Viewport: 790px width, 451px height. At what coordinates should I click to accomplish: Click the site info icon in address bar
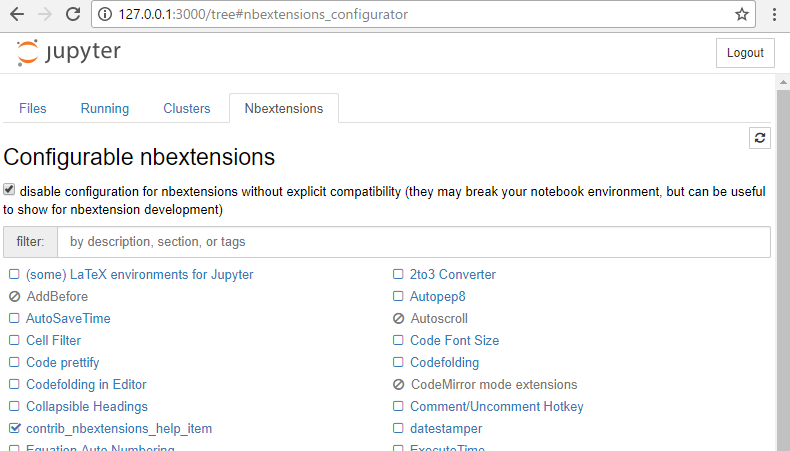[105, 15]
